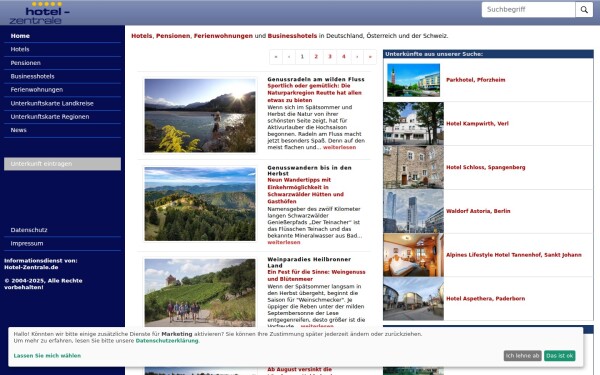Click the Hotel Tannenhof room thumbnail
The height and width of the screenshot is (375, 600).
tap(413, 255)
